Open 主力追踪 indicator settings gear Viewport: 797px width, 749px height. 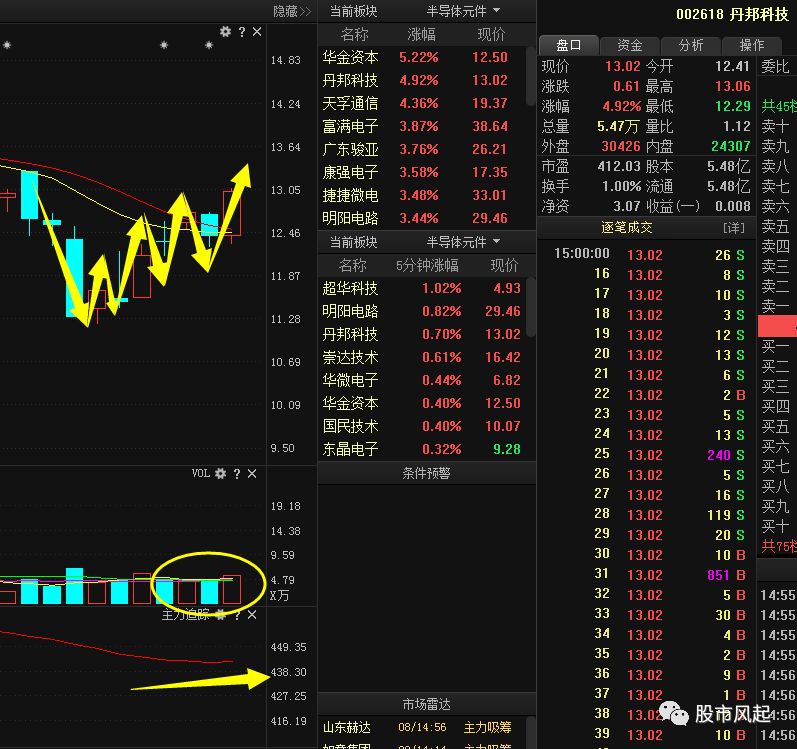(x=220, y=615)
